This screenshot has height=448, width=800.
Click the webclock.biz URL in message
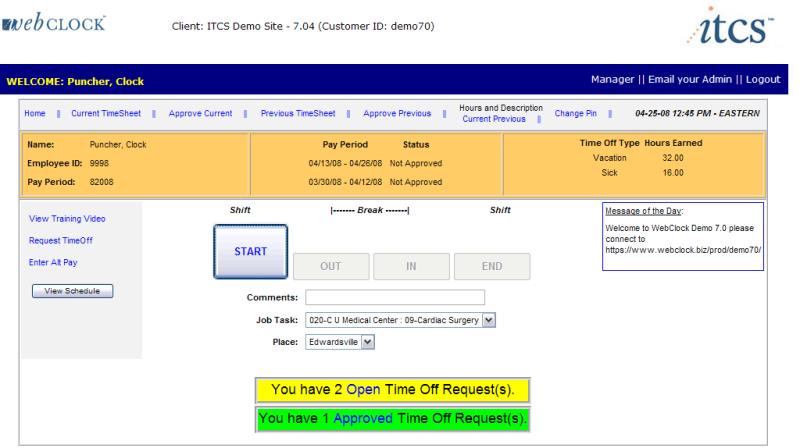[683, 250]
